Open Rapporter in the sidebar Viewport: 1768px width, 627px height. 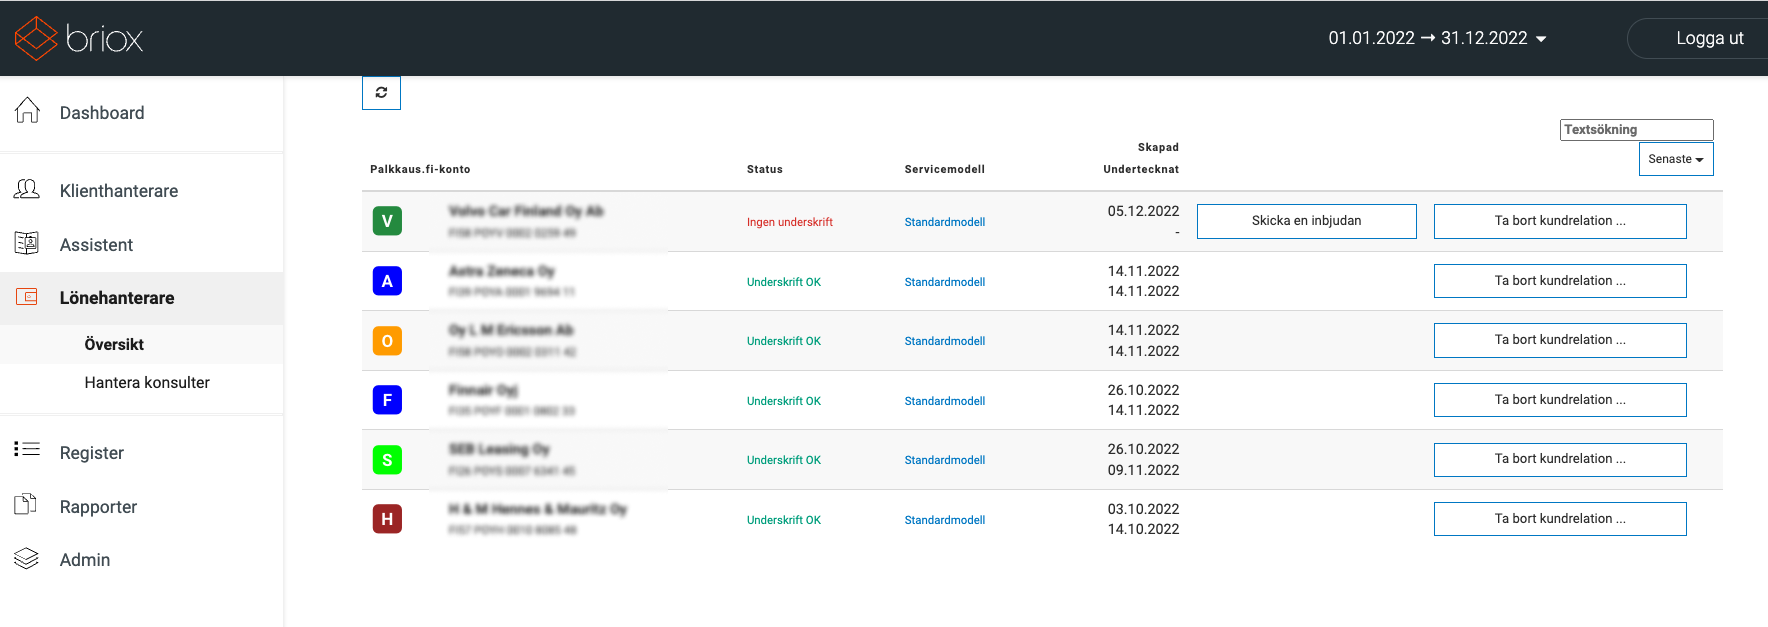(98, 507)
